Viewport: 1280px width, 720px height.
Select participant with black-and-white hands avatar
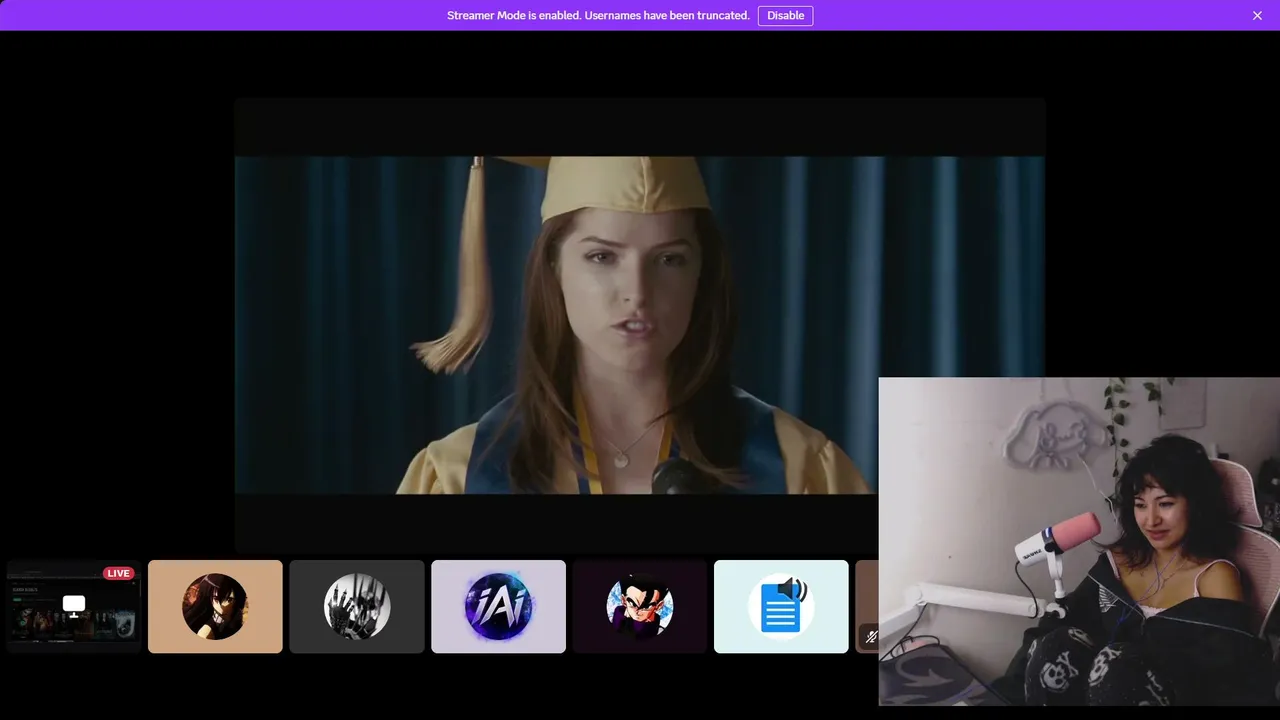point(357,606)
